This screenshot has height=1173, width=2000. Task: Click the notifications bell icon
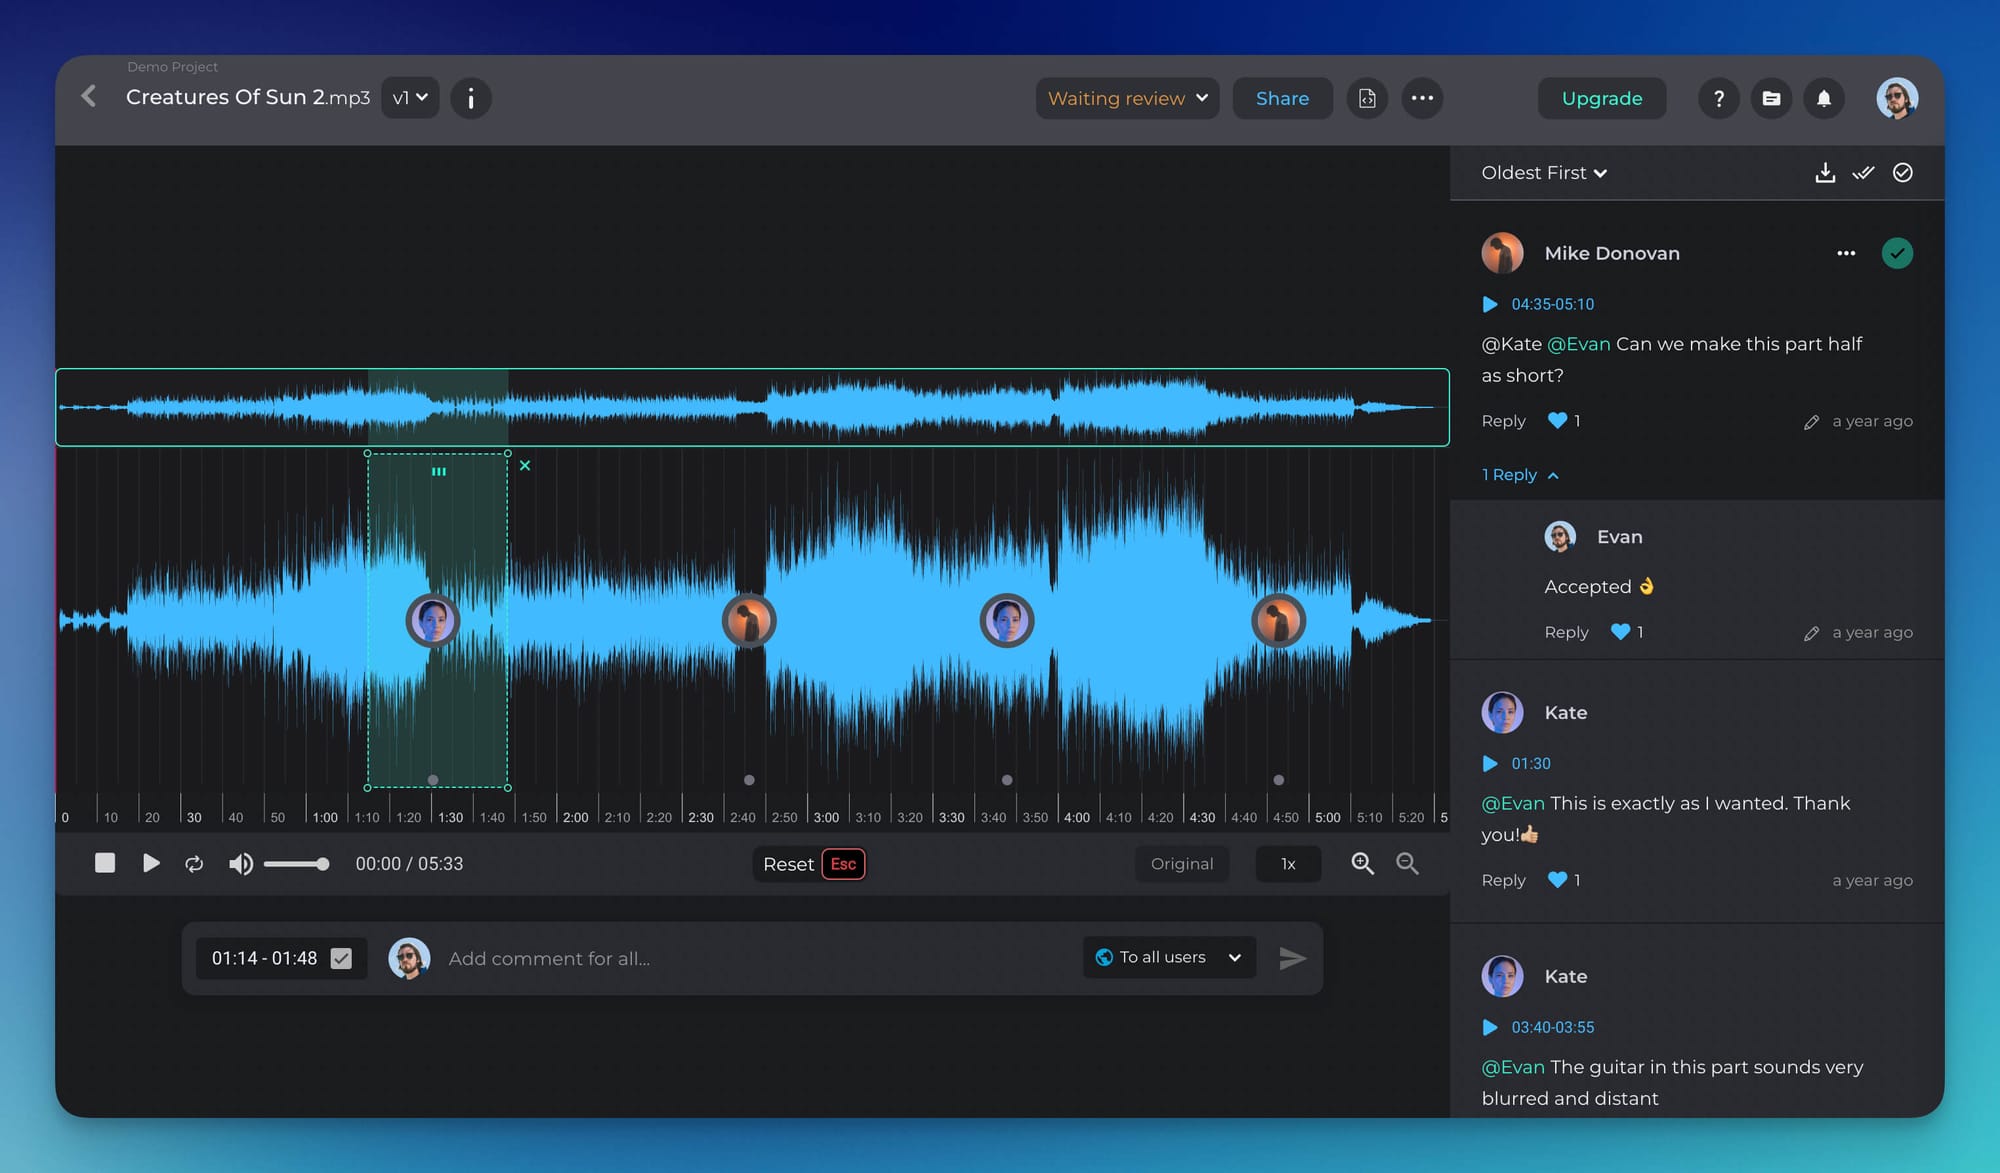coord(1824,98)
